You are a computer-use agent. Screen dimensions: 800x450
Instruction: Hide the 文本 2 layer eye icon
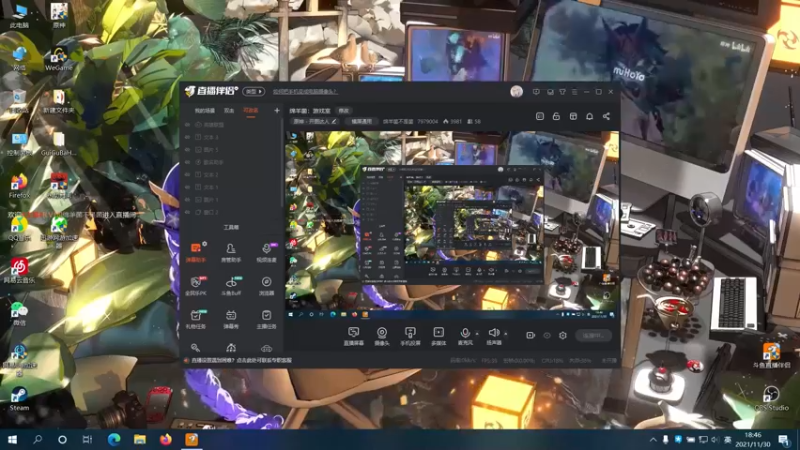click(187, 174)
